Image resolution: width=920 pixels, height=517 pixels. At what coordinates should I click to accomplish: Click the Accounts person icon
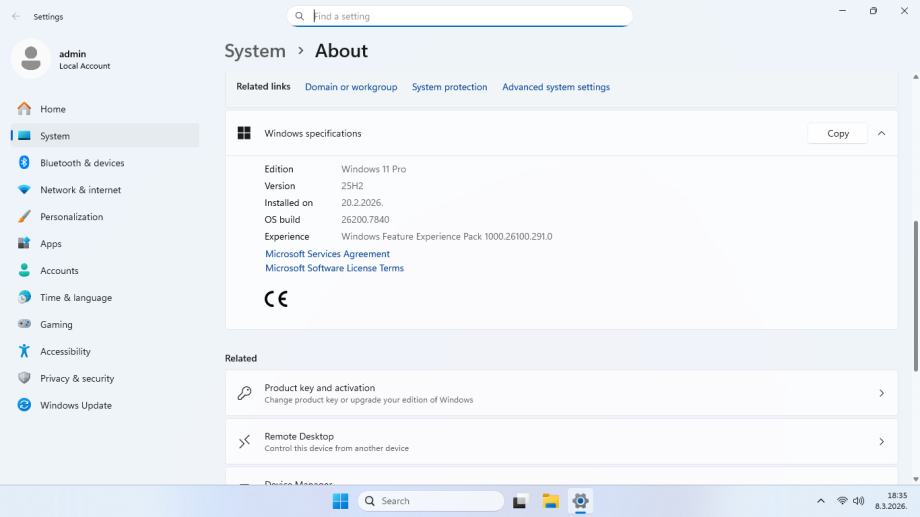(24, 270)
